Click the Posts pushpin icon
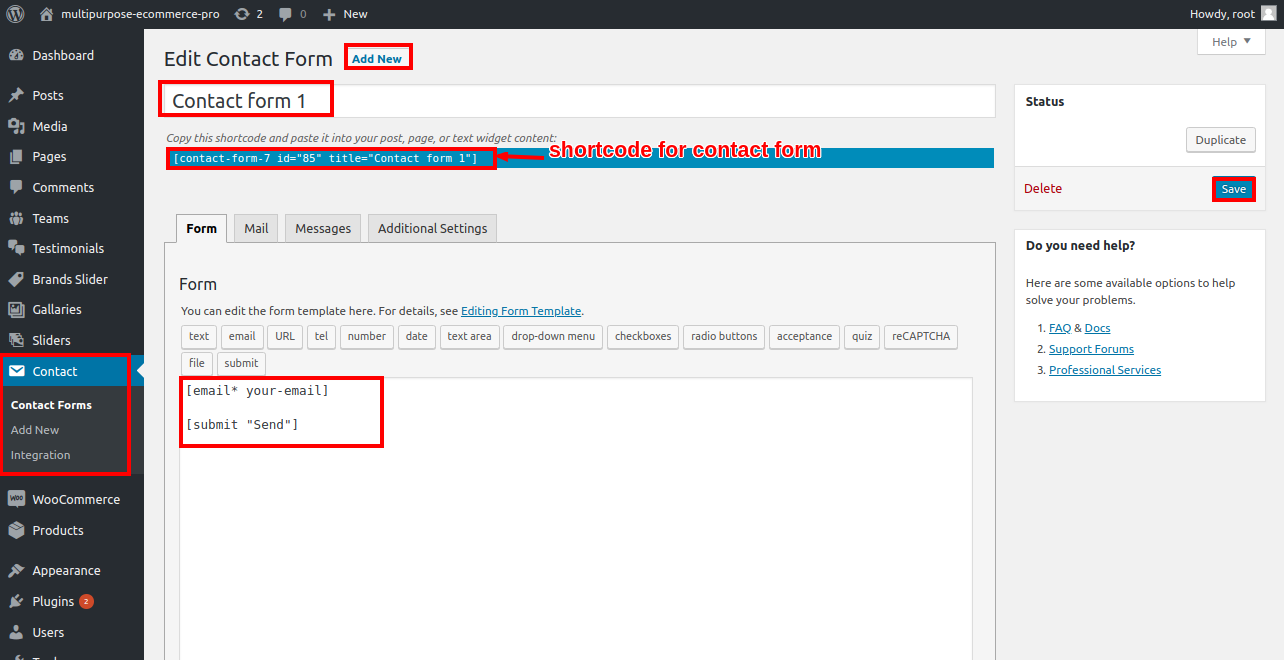The width and height of the screenshot is (1284, 660). click(x=16, y=95)
